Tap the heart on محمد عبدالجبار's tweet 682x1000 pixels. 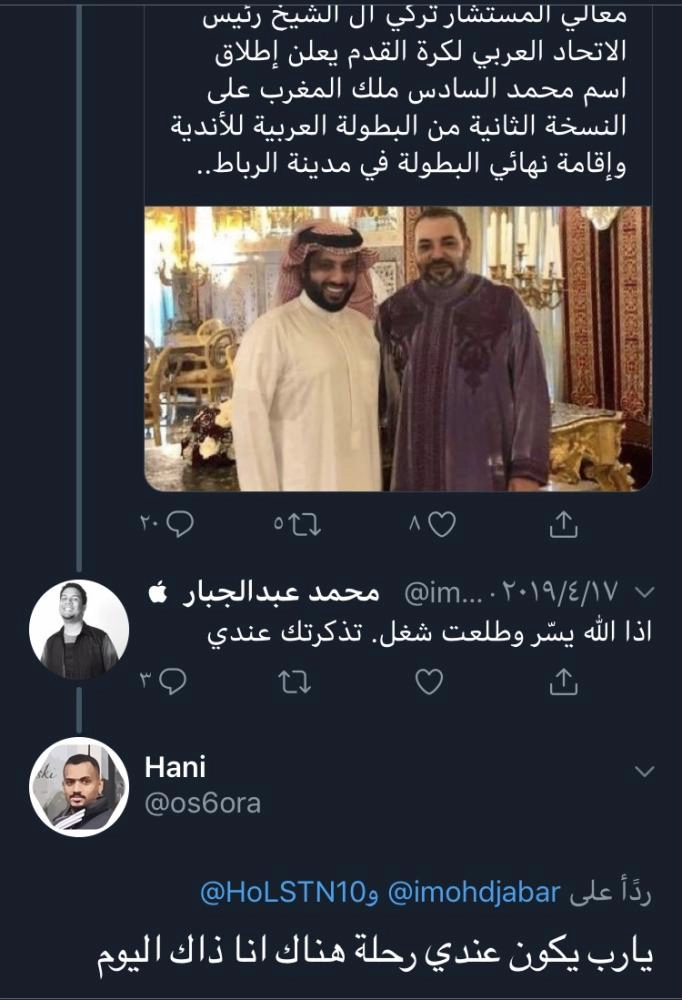tap(429, 682)
